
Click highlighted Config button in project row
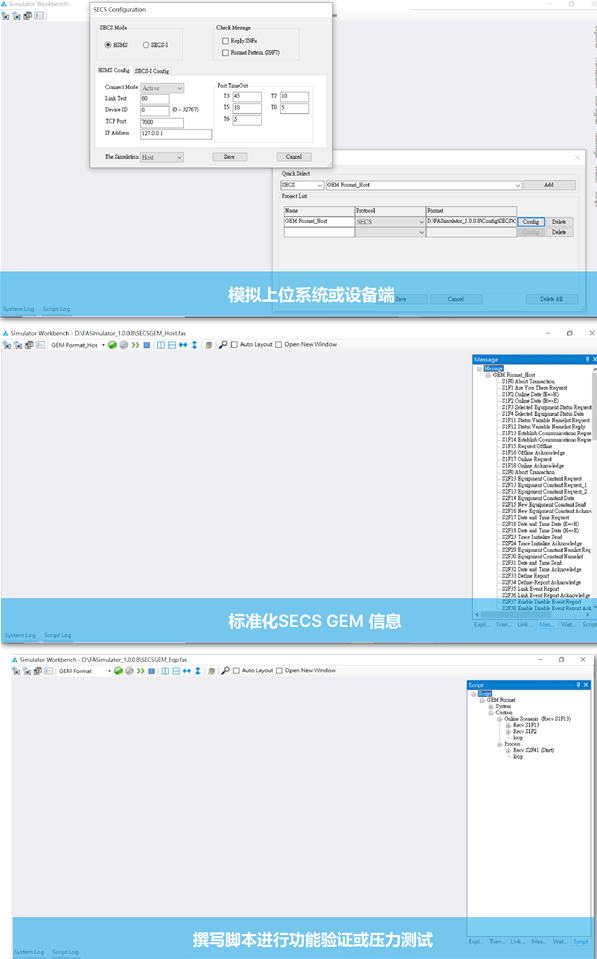pyautogui.click(x=530, y=222)
